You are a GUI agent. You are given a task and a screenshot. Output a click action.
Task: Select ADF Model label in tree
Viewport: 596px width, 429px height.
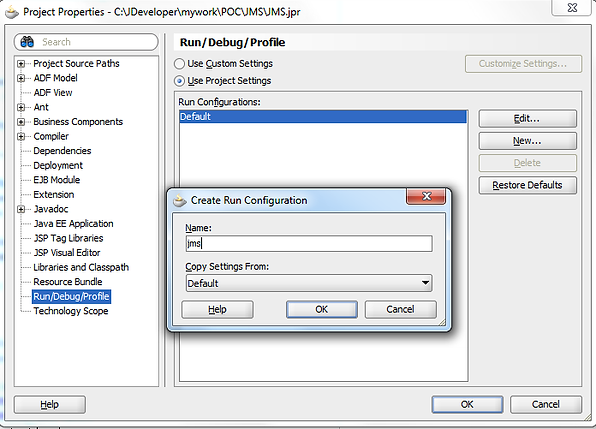pyautogui.click(x=55, y=78)
